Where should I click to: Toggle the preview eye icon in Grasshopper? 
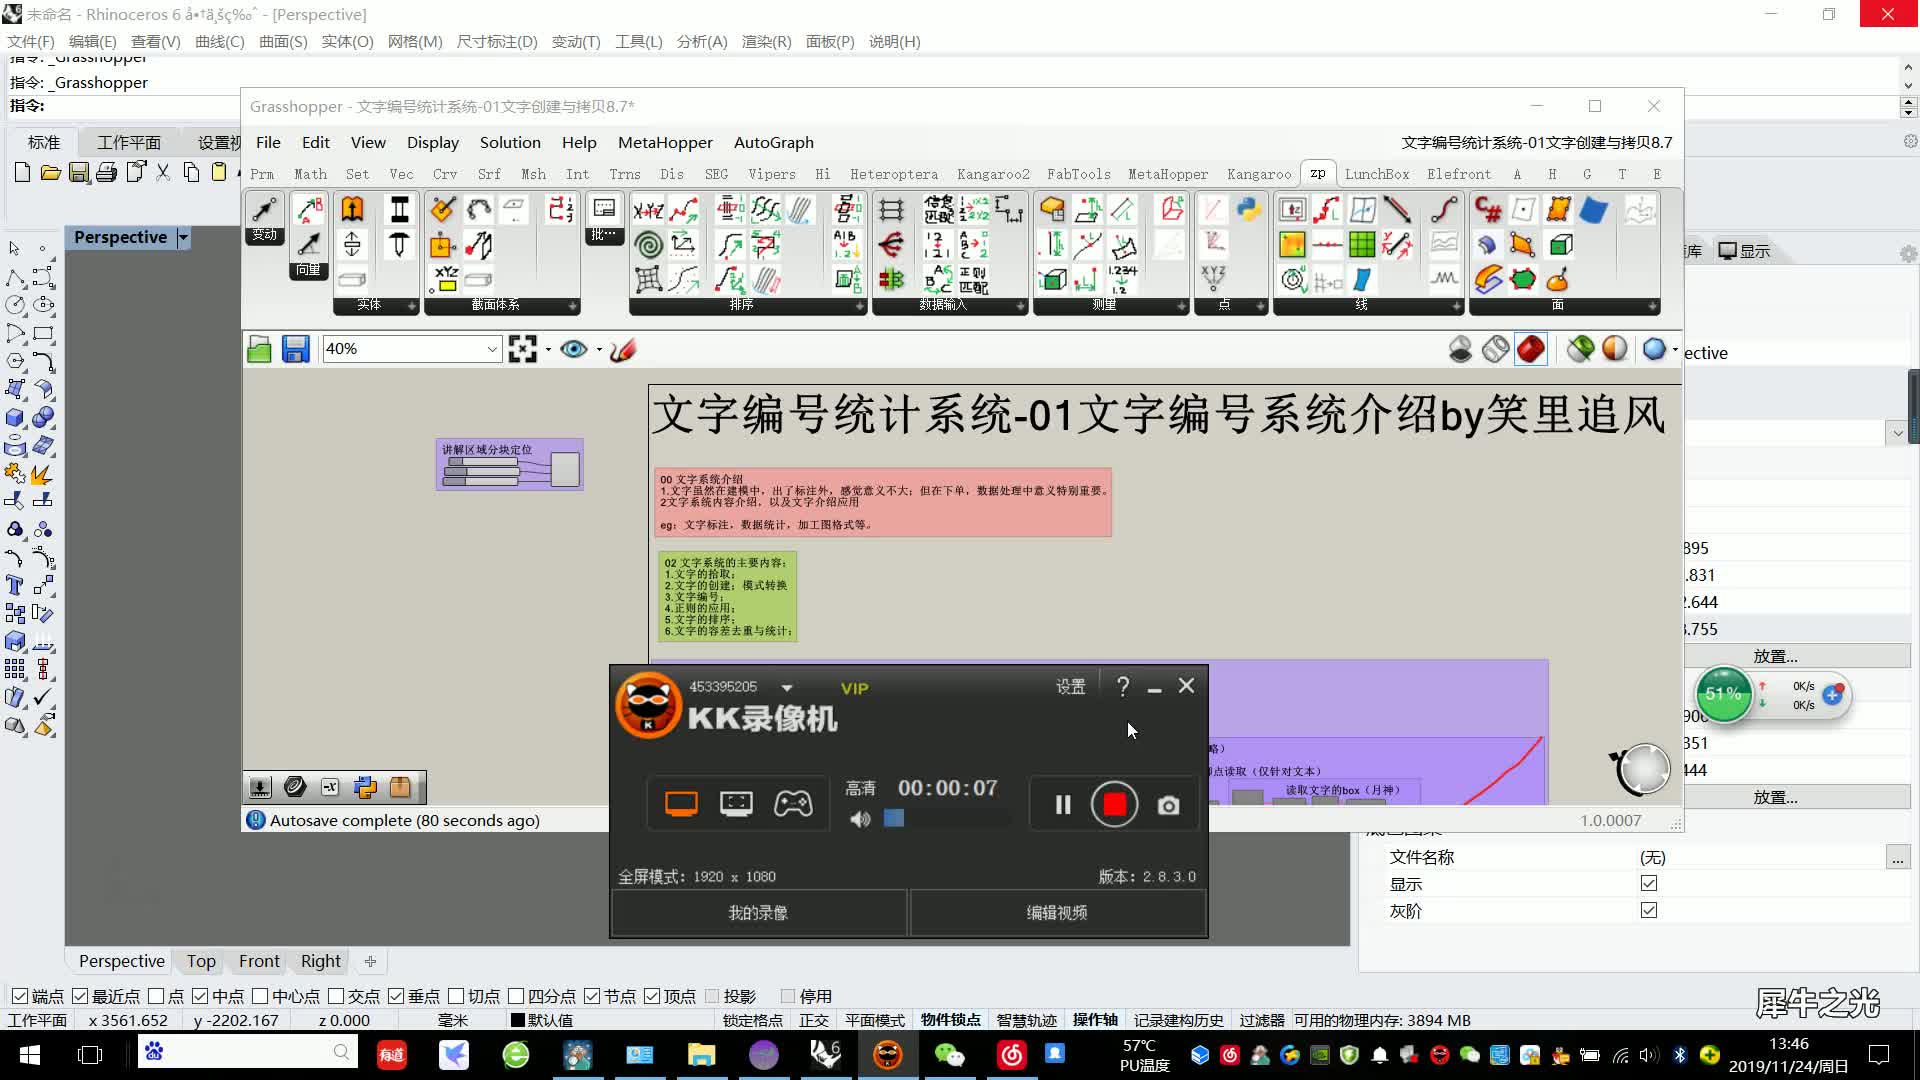(573, 349)
